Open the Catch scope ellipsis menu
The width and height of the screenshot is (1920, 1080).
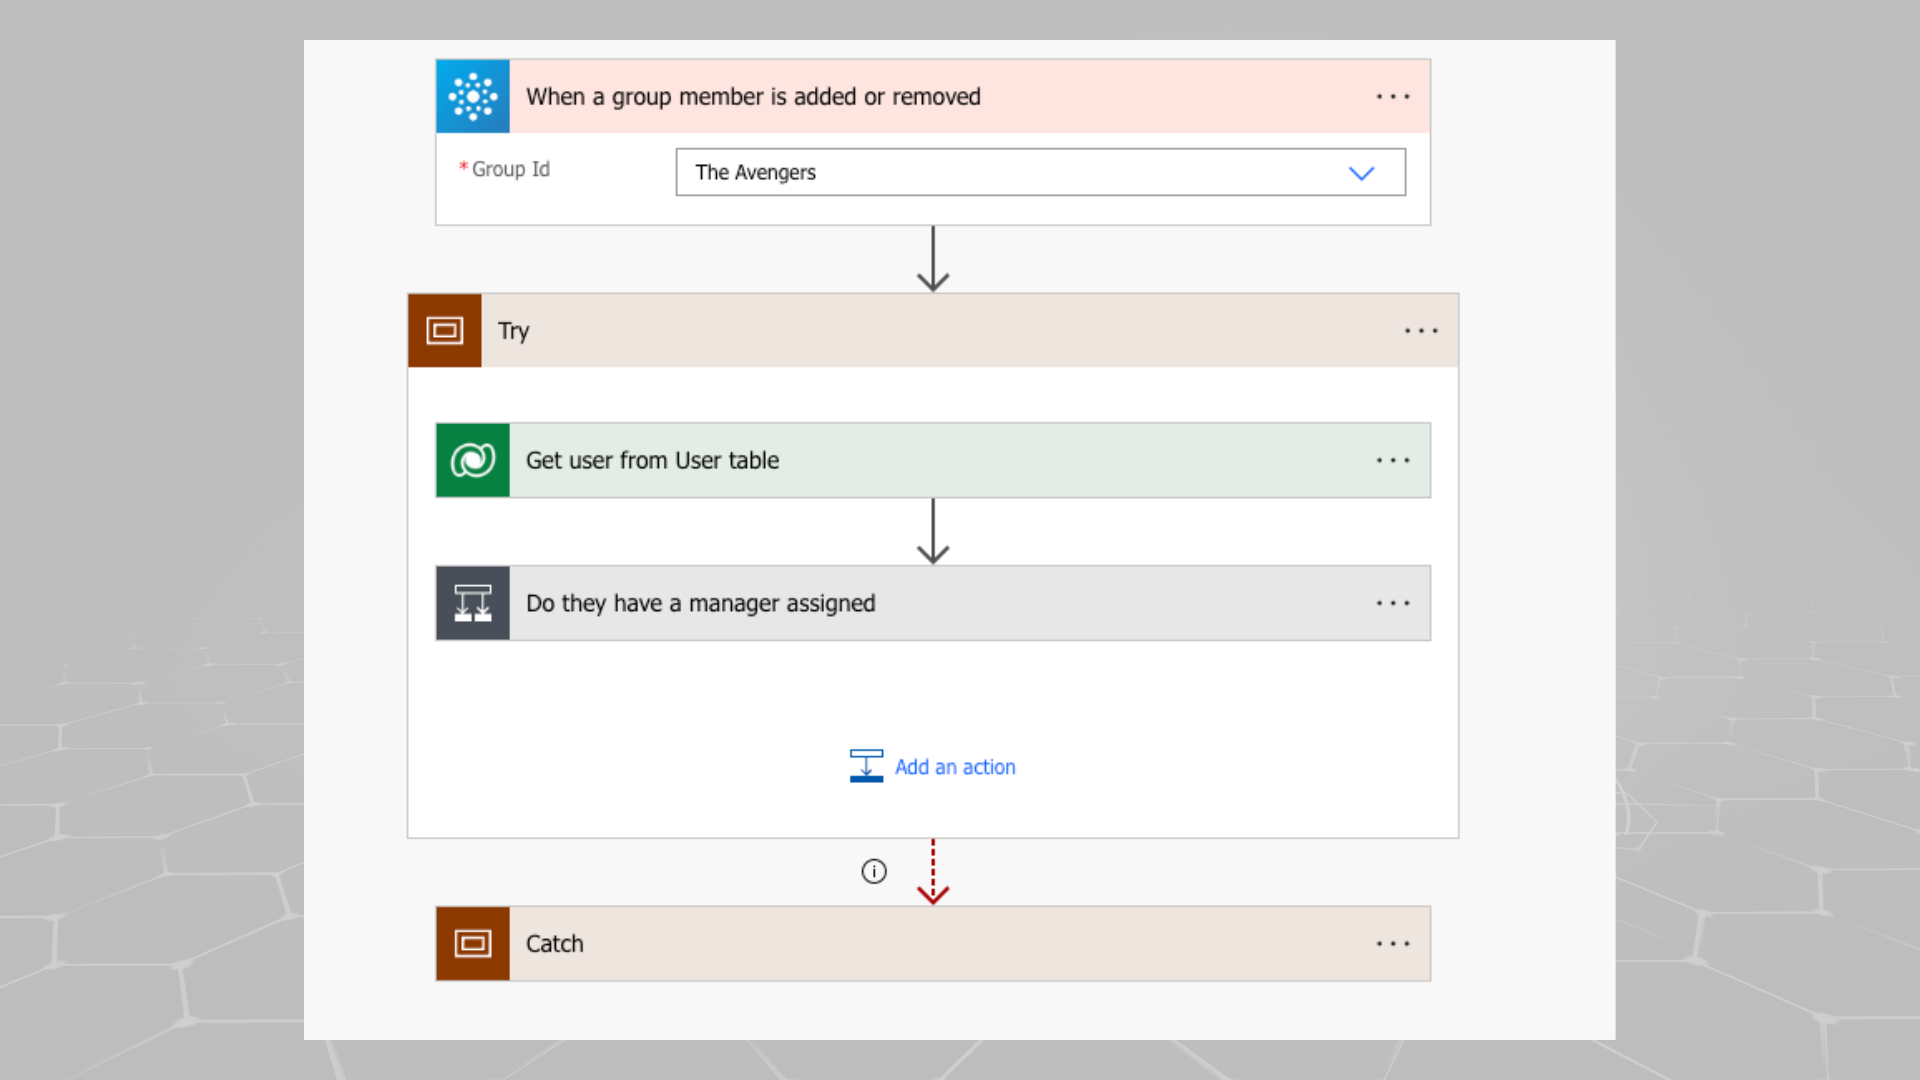pyautogui.click(x=1393, y=944)
